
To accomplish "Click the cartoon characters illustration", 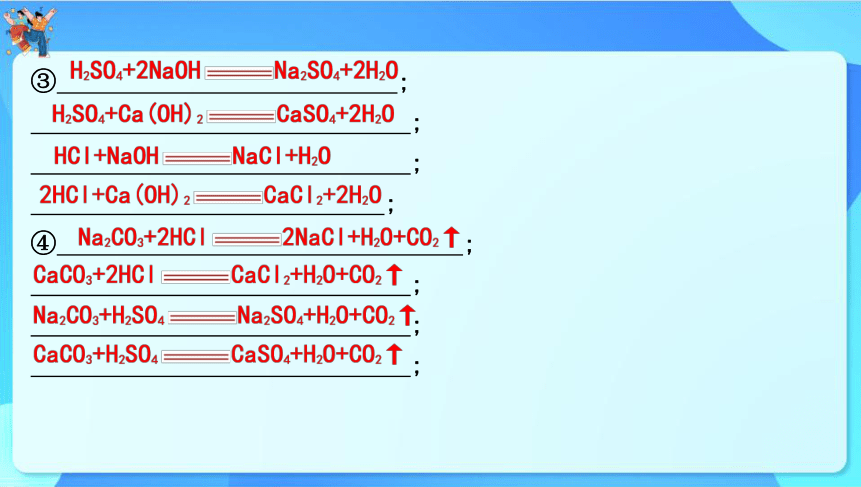I will 30,31.
